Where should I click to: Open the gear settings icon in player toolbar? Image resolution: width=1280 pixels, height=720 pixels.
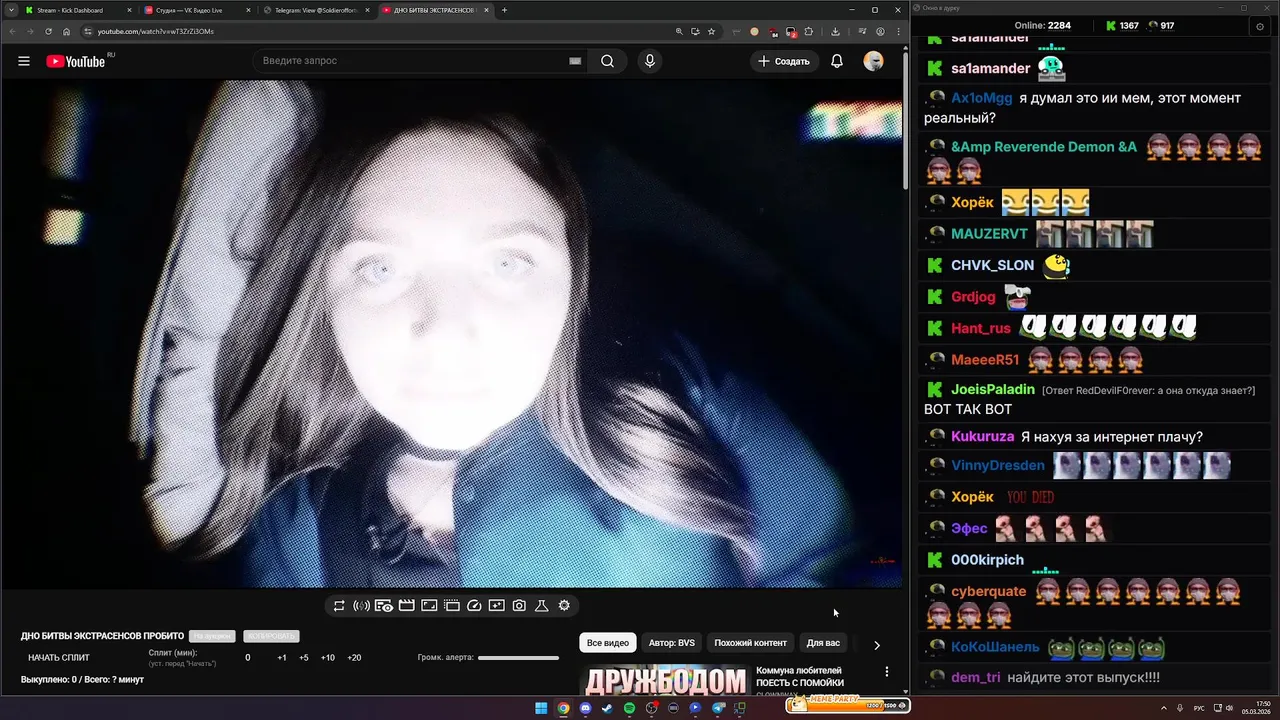pyautogui.click(x=564, y=606)
